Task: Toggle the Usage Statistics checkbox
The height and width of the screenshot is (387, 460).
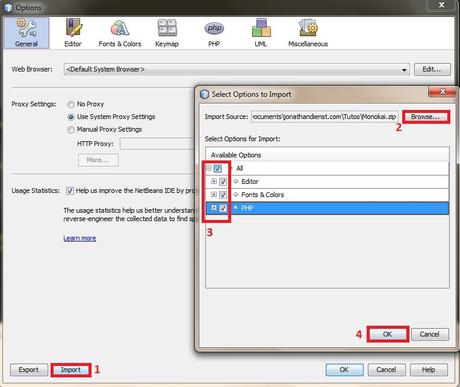Action: (x=70, y=191)
